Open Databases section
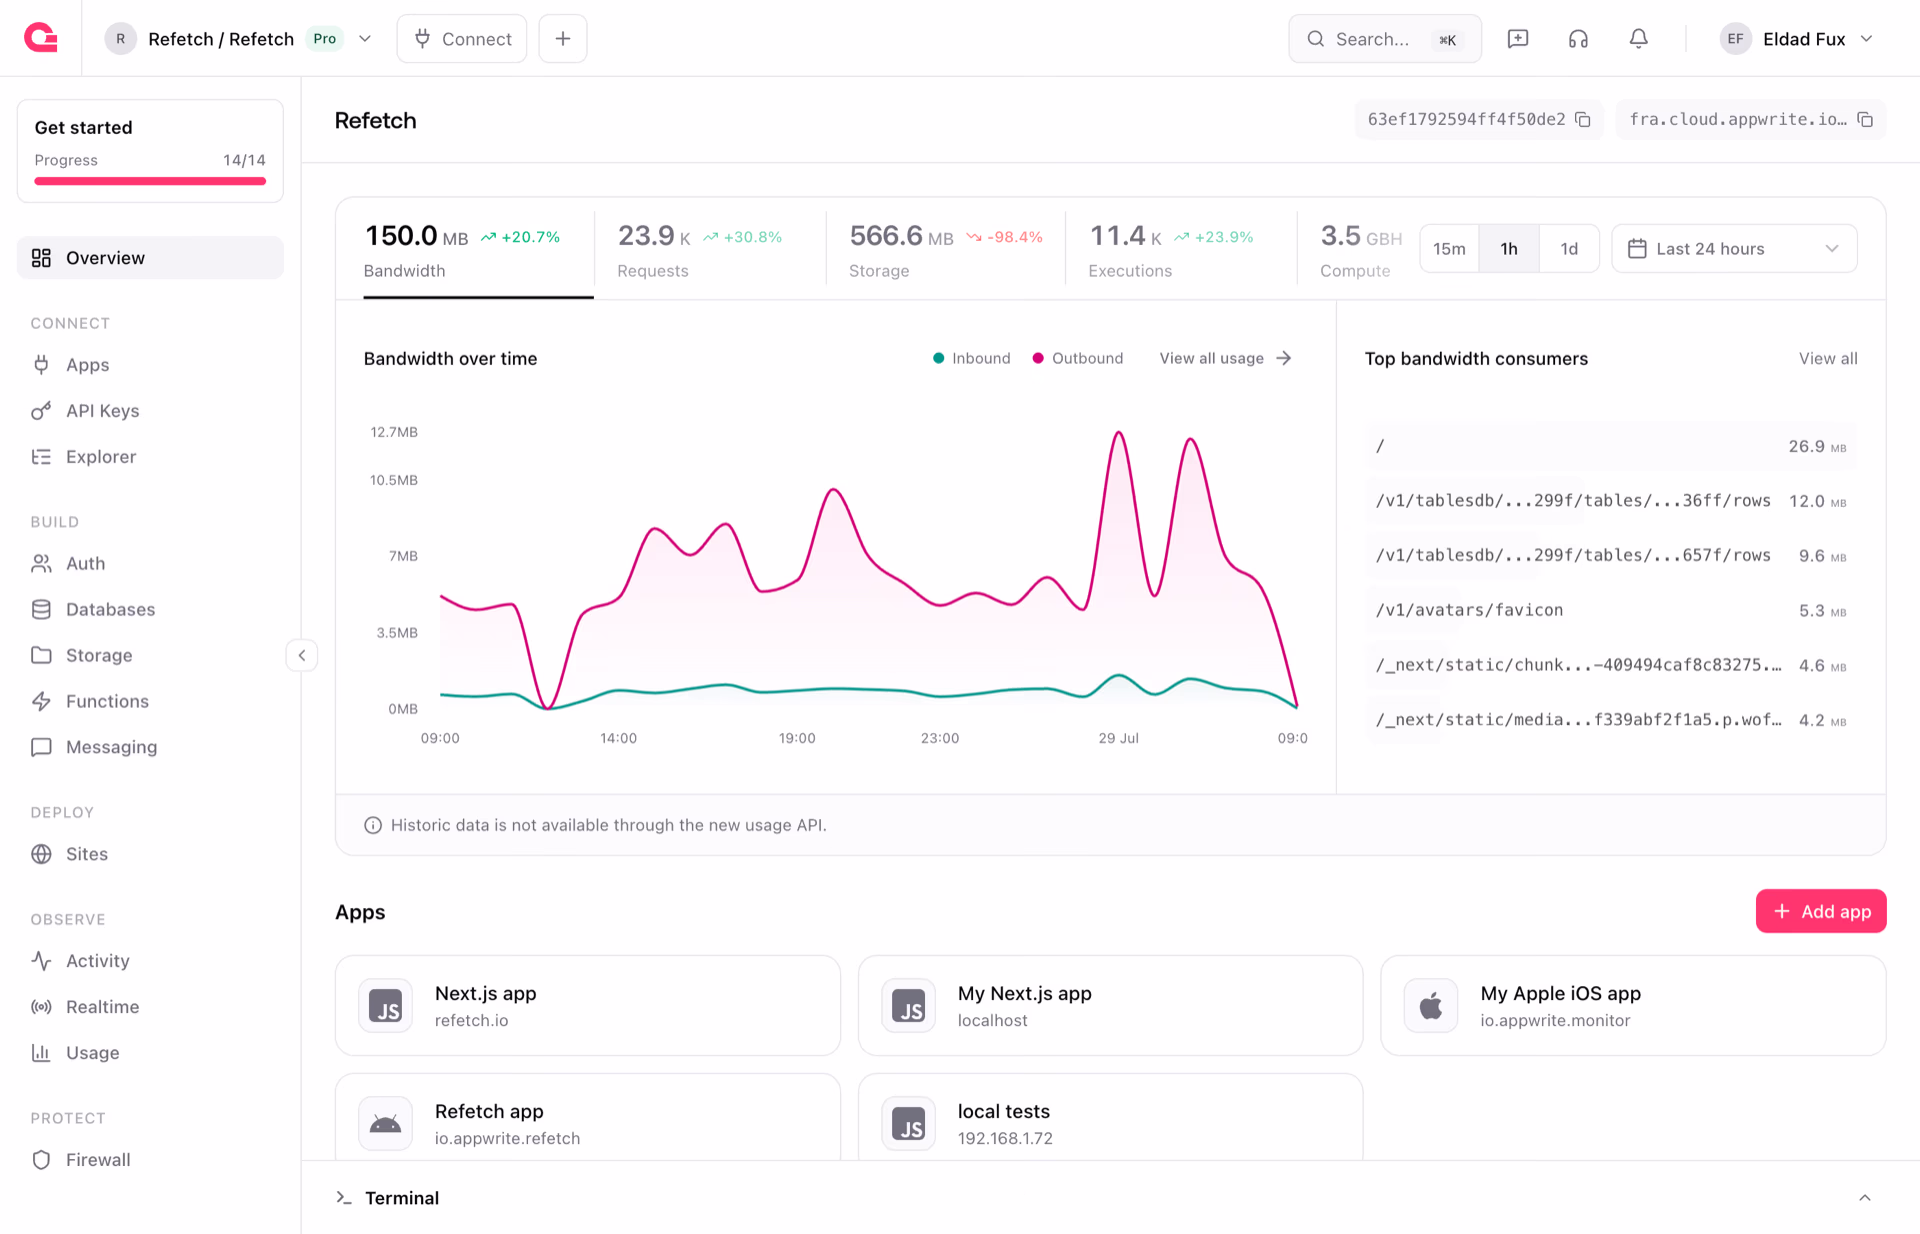 tap(150, 610)
